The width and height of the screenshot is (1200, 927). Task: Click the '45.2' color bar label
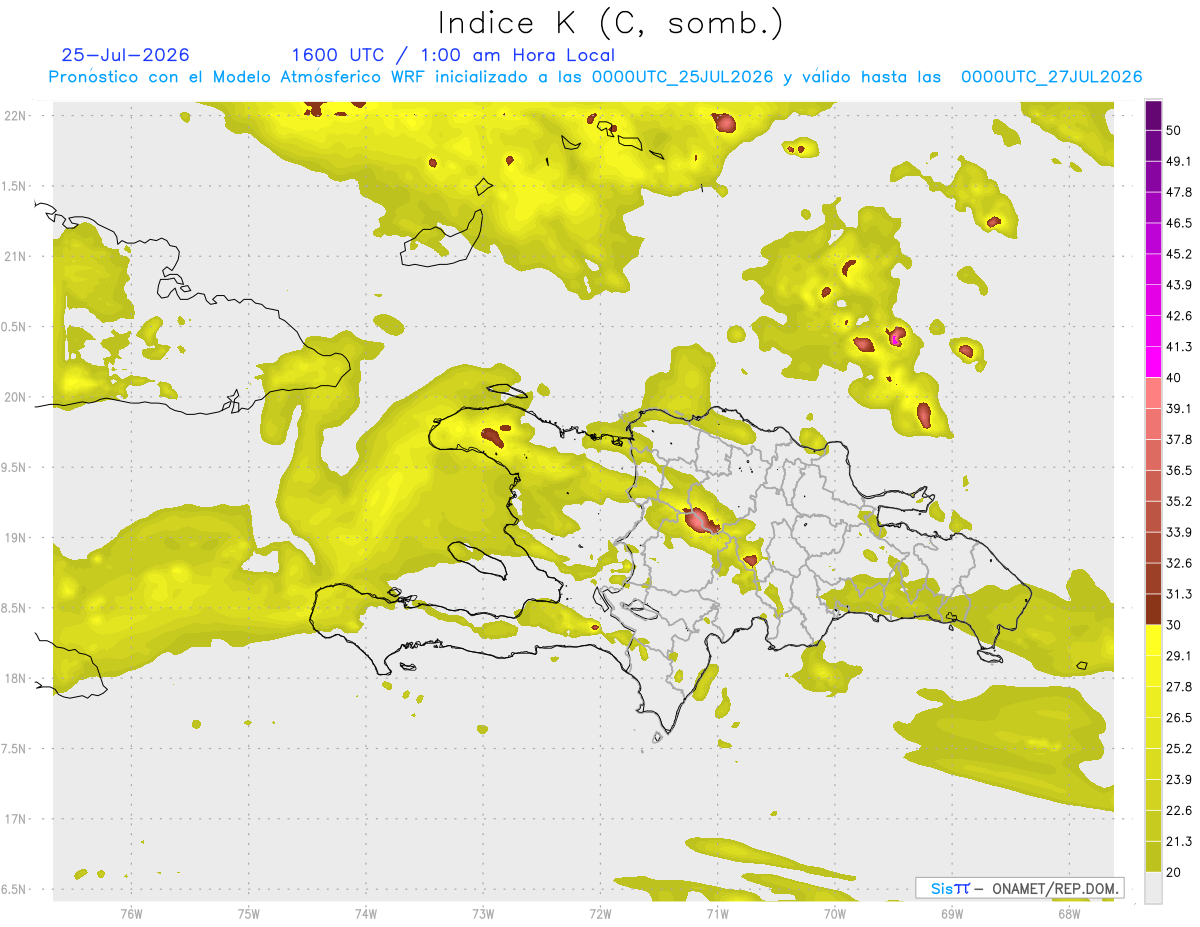click(1178, 254)
